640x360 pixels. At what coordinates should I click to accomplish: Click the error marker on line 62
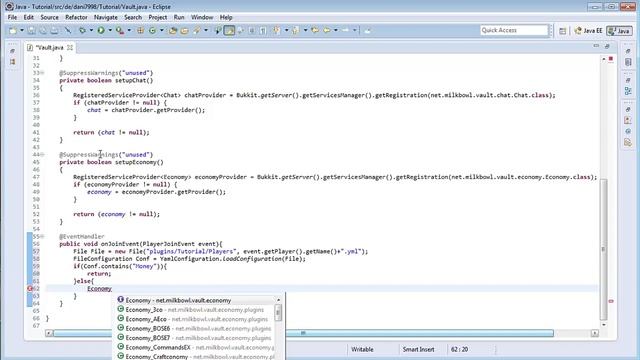pos(30,289)
